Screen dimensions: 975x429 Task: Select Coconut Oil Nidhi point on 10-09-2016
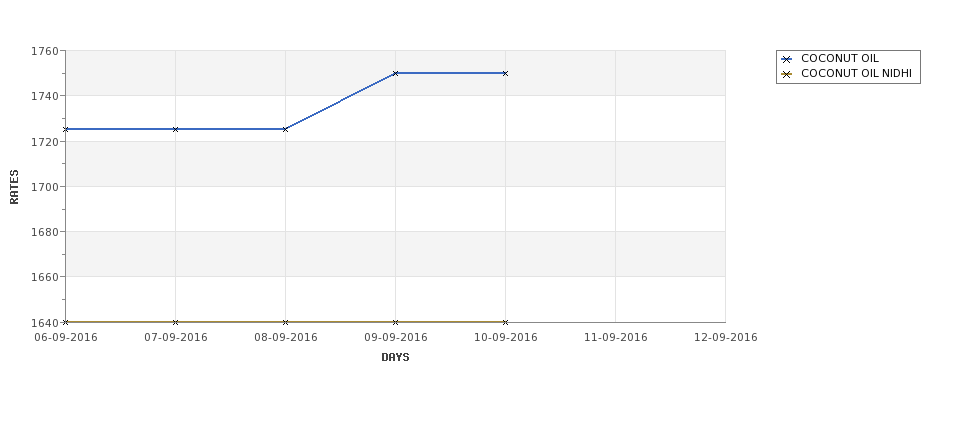coord(506,322)
